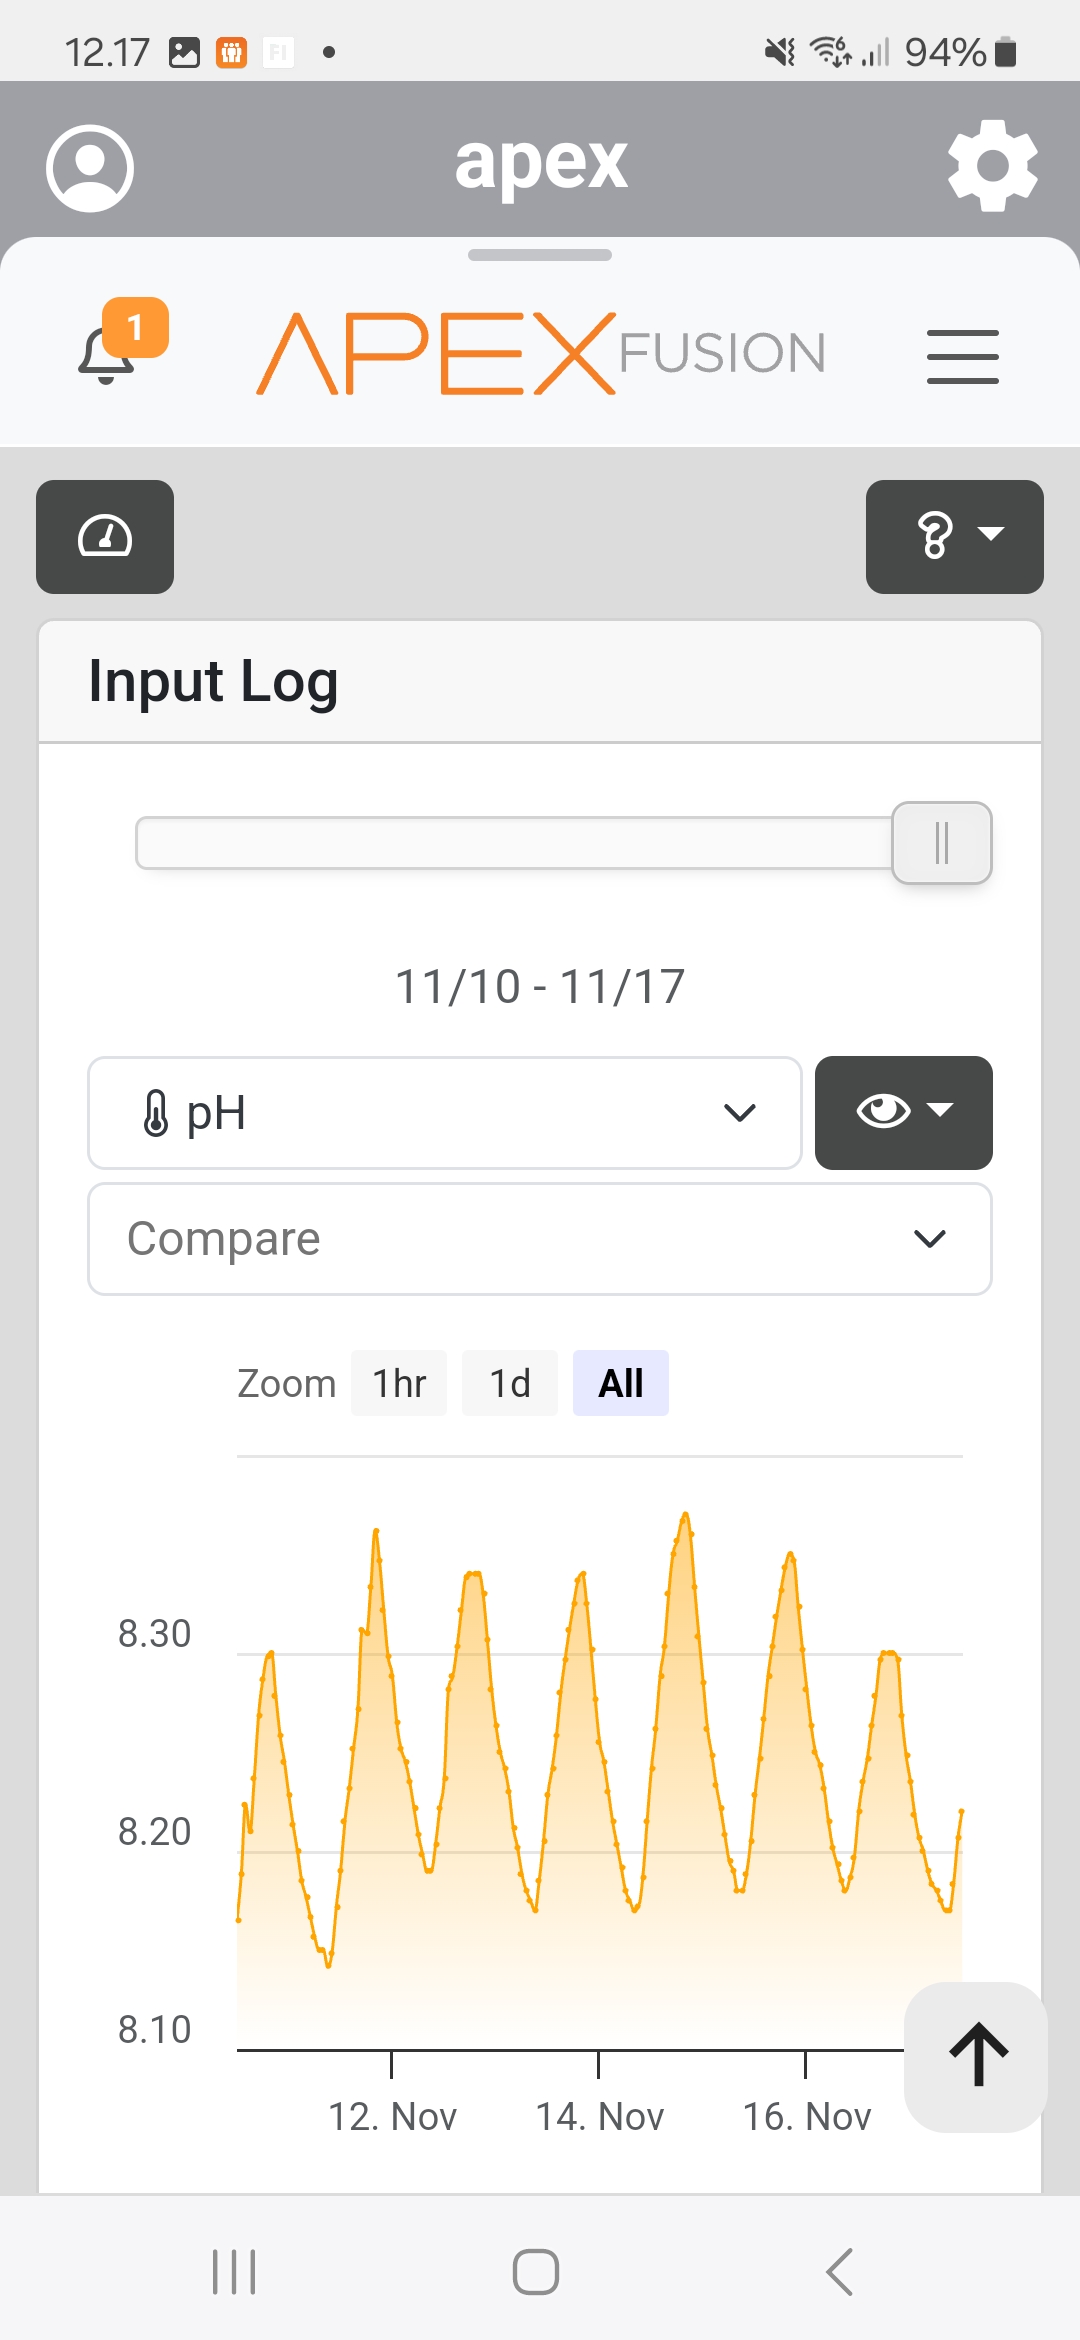The image size is (1080, 2340).
Task: Open the Compare dropdown
Action: pyautogui.click(x=540, y=1239)
